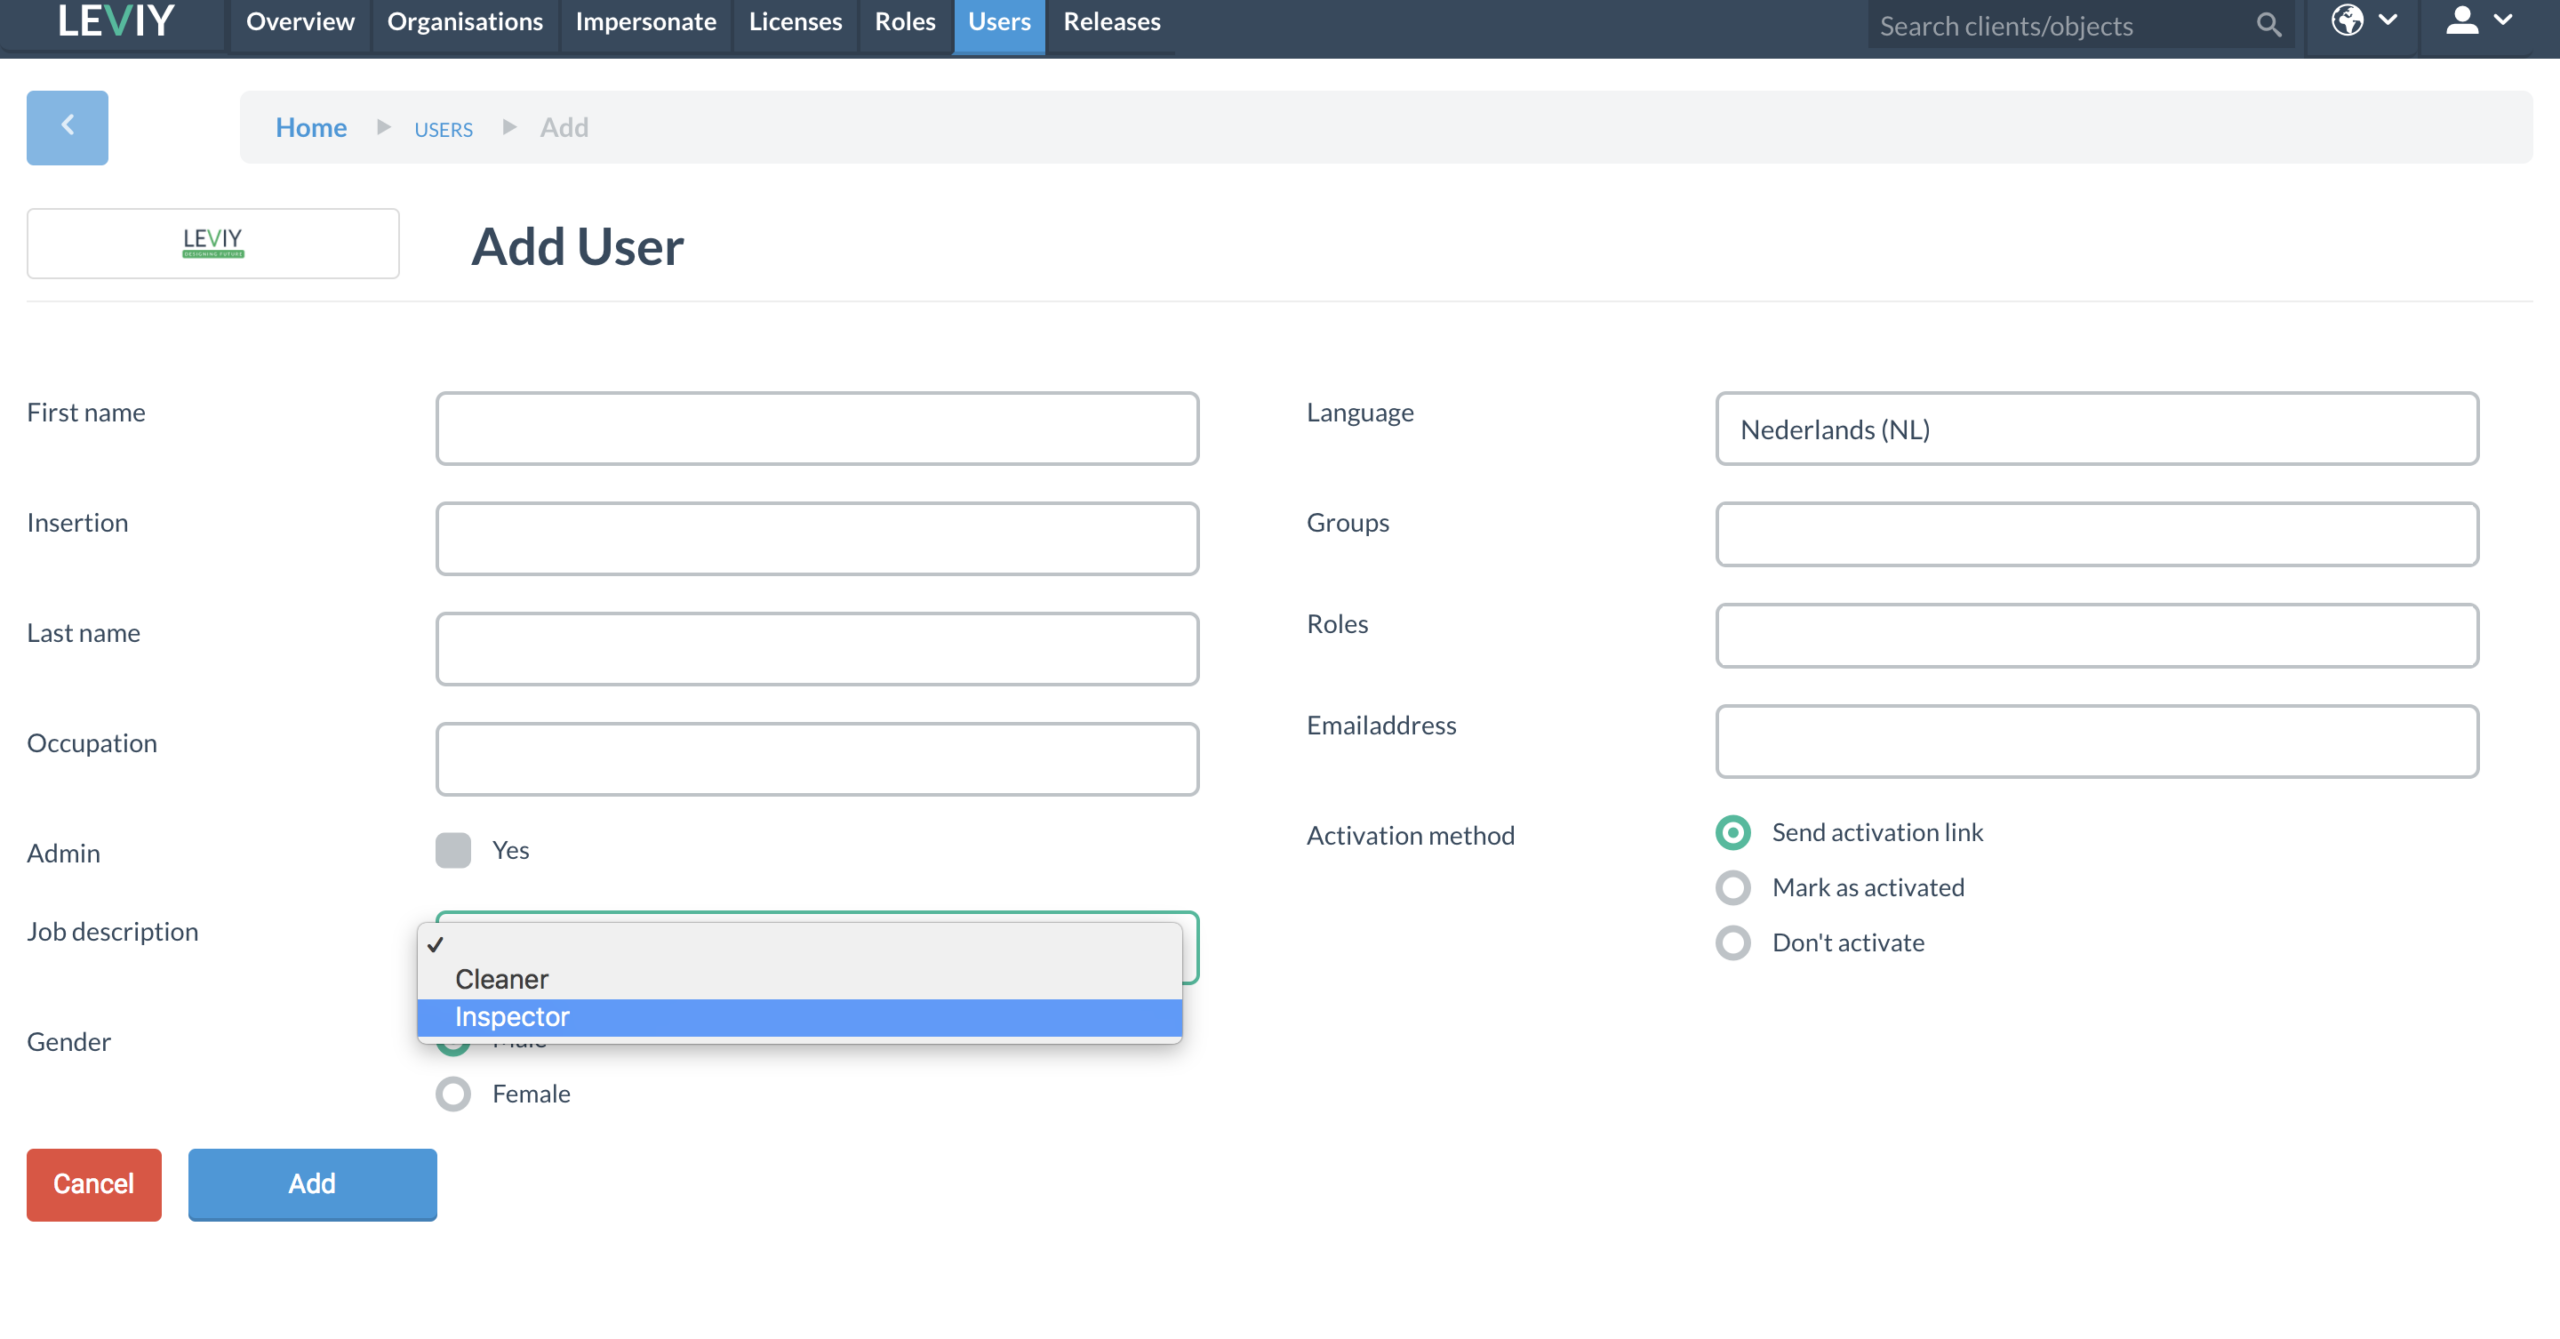Open the Releases tab
This screenshot has width=2560, height=1339.
click(x=1112, y=22)
